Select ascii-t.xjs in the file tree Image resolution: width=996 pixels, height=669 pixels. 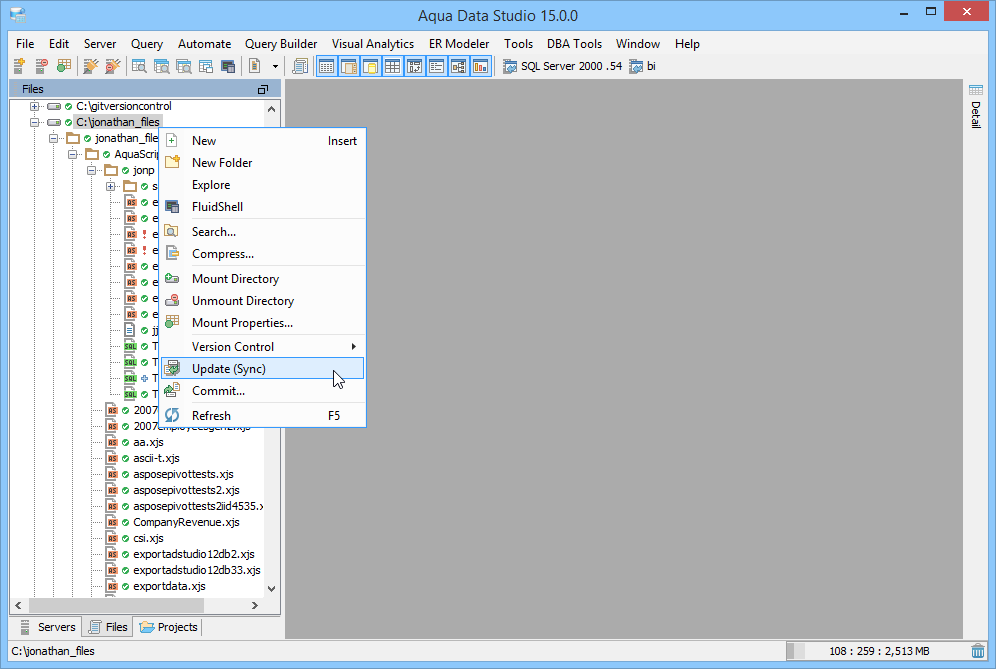point(156,458)
